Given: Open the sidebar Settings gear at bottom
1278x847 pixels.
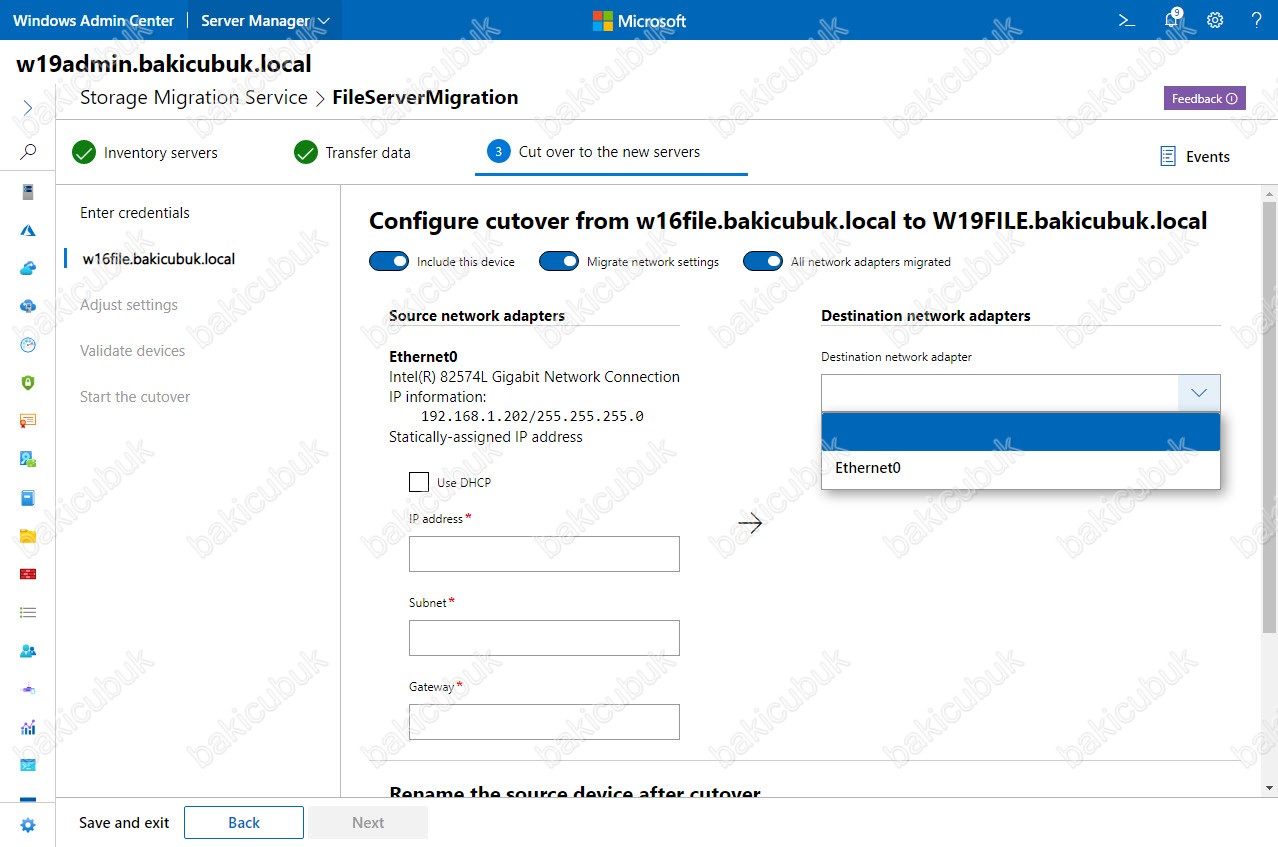Looking at the screenshot, I should point(28,825).
